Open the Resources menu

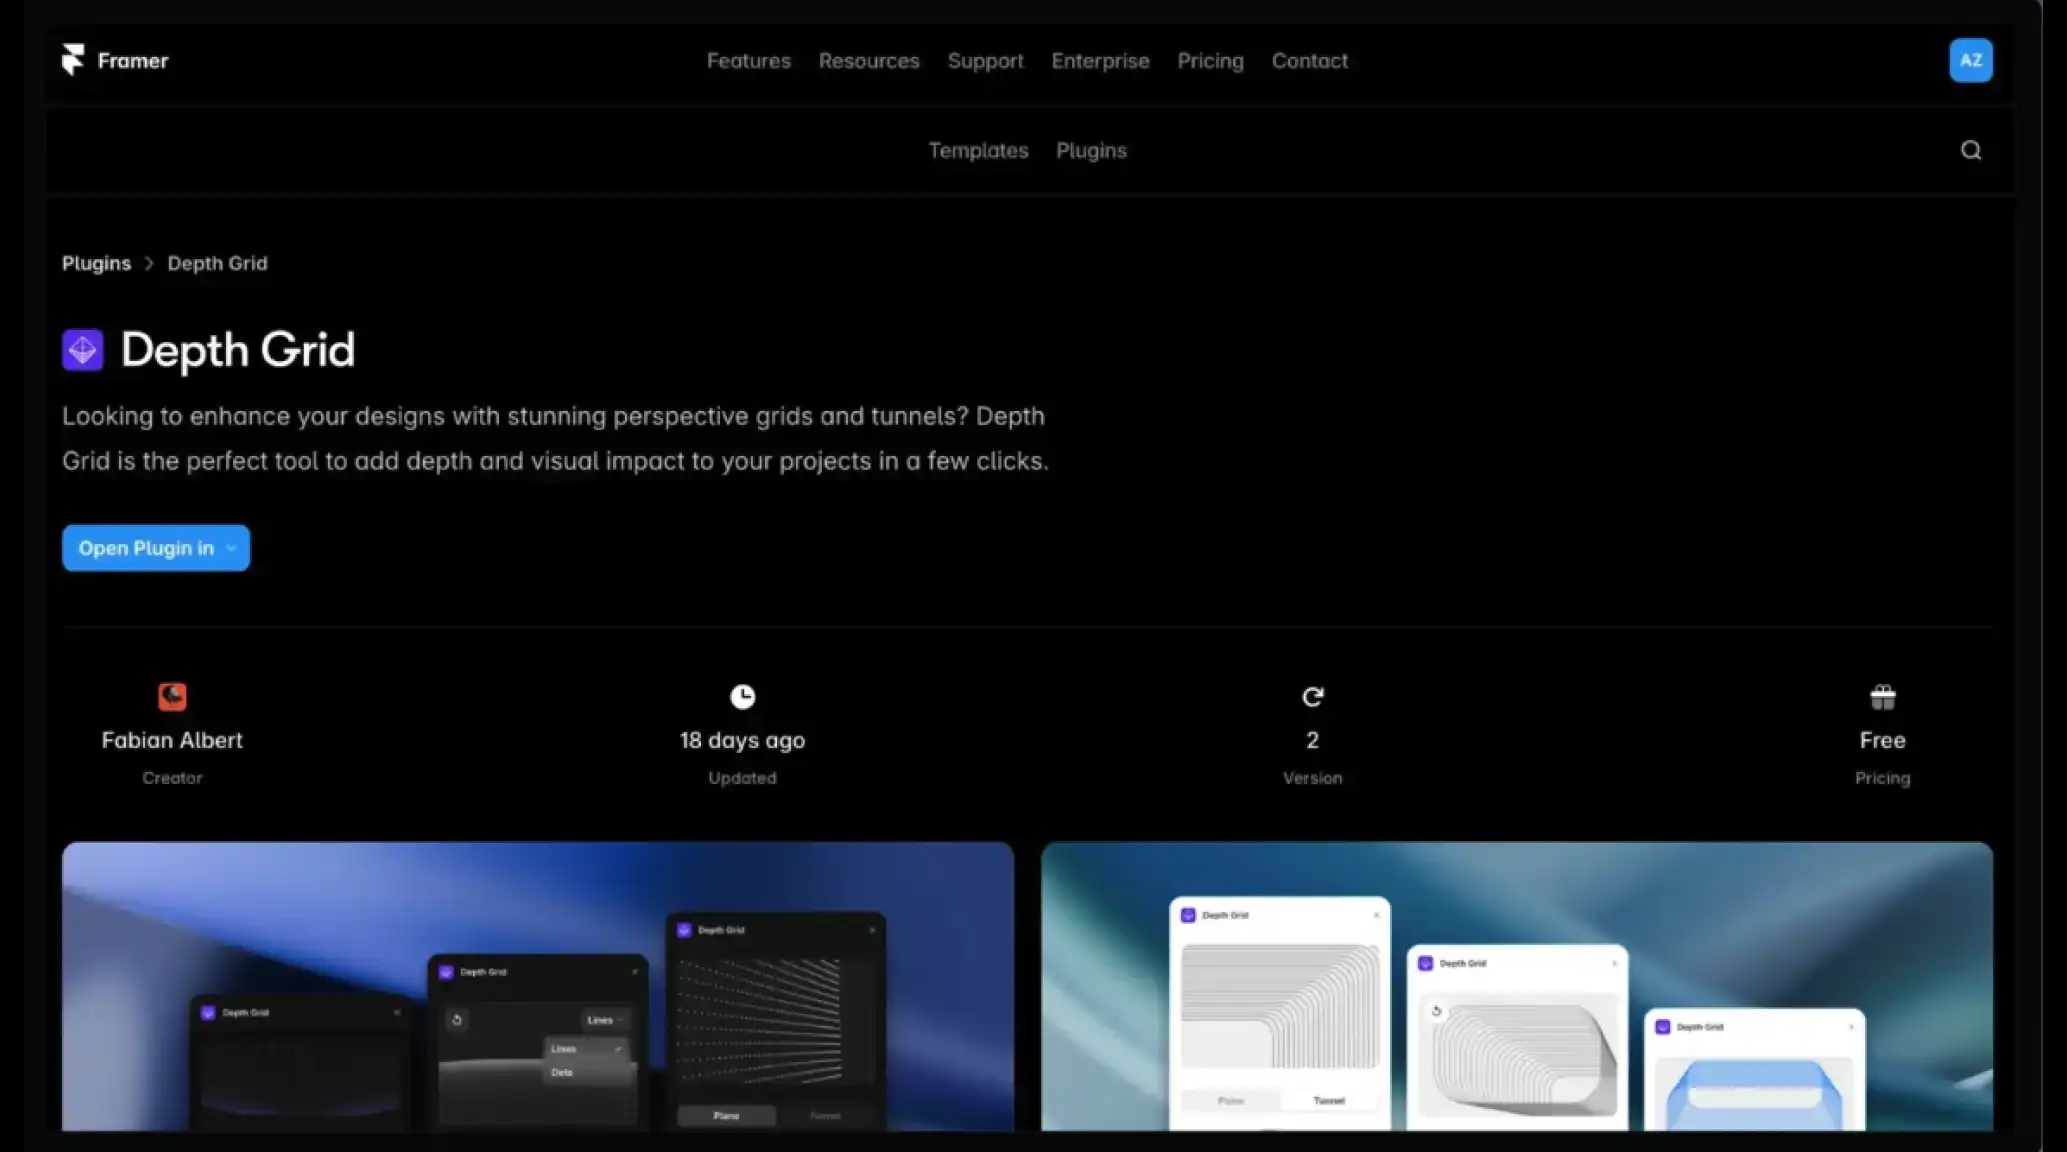click(868, 61)
